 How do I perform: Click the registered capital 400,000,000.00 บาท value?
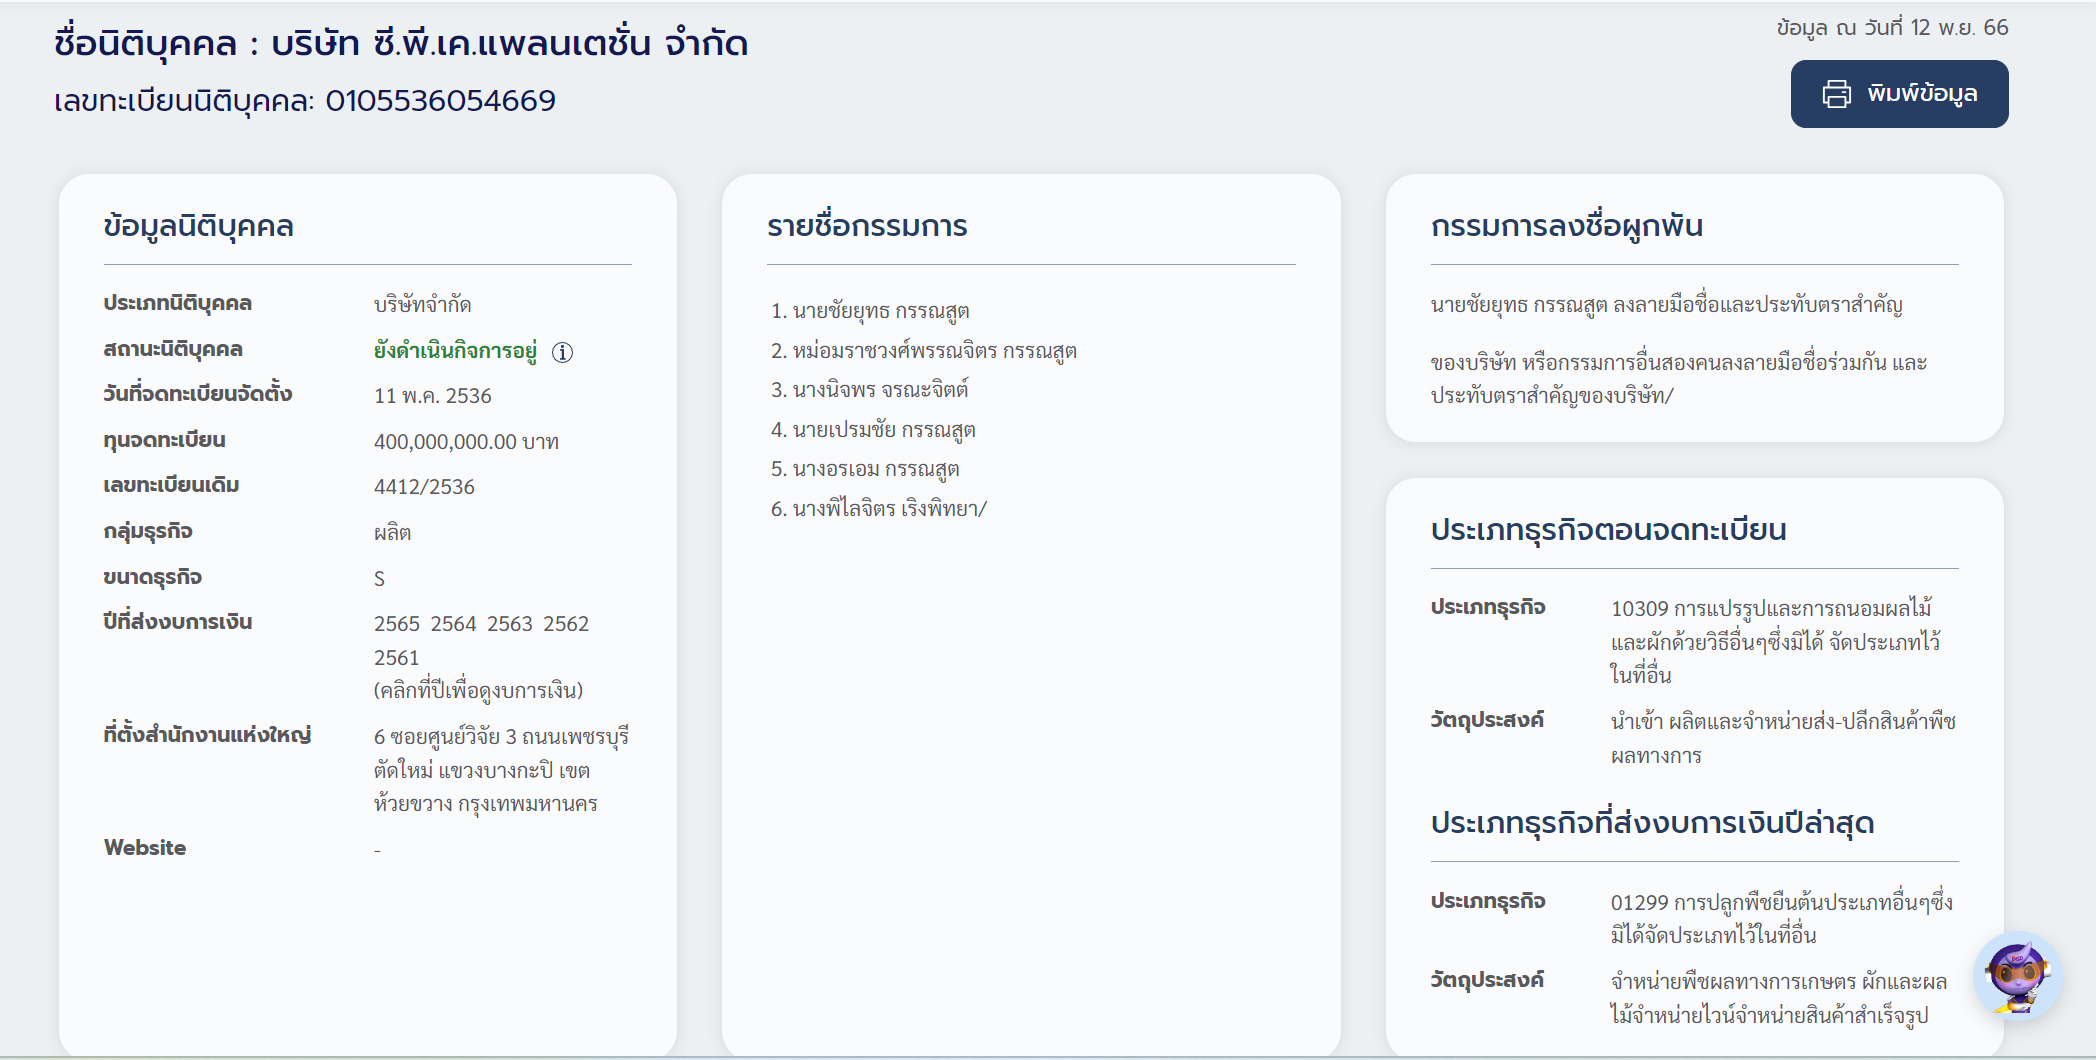(x=466, y=442)
